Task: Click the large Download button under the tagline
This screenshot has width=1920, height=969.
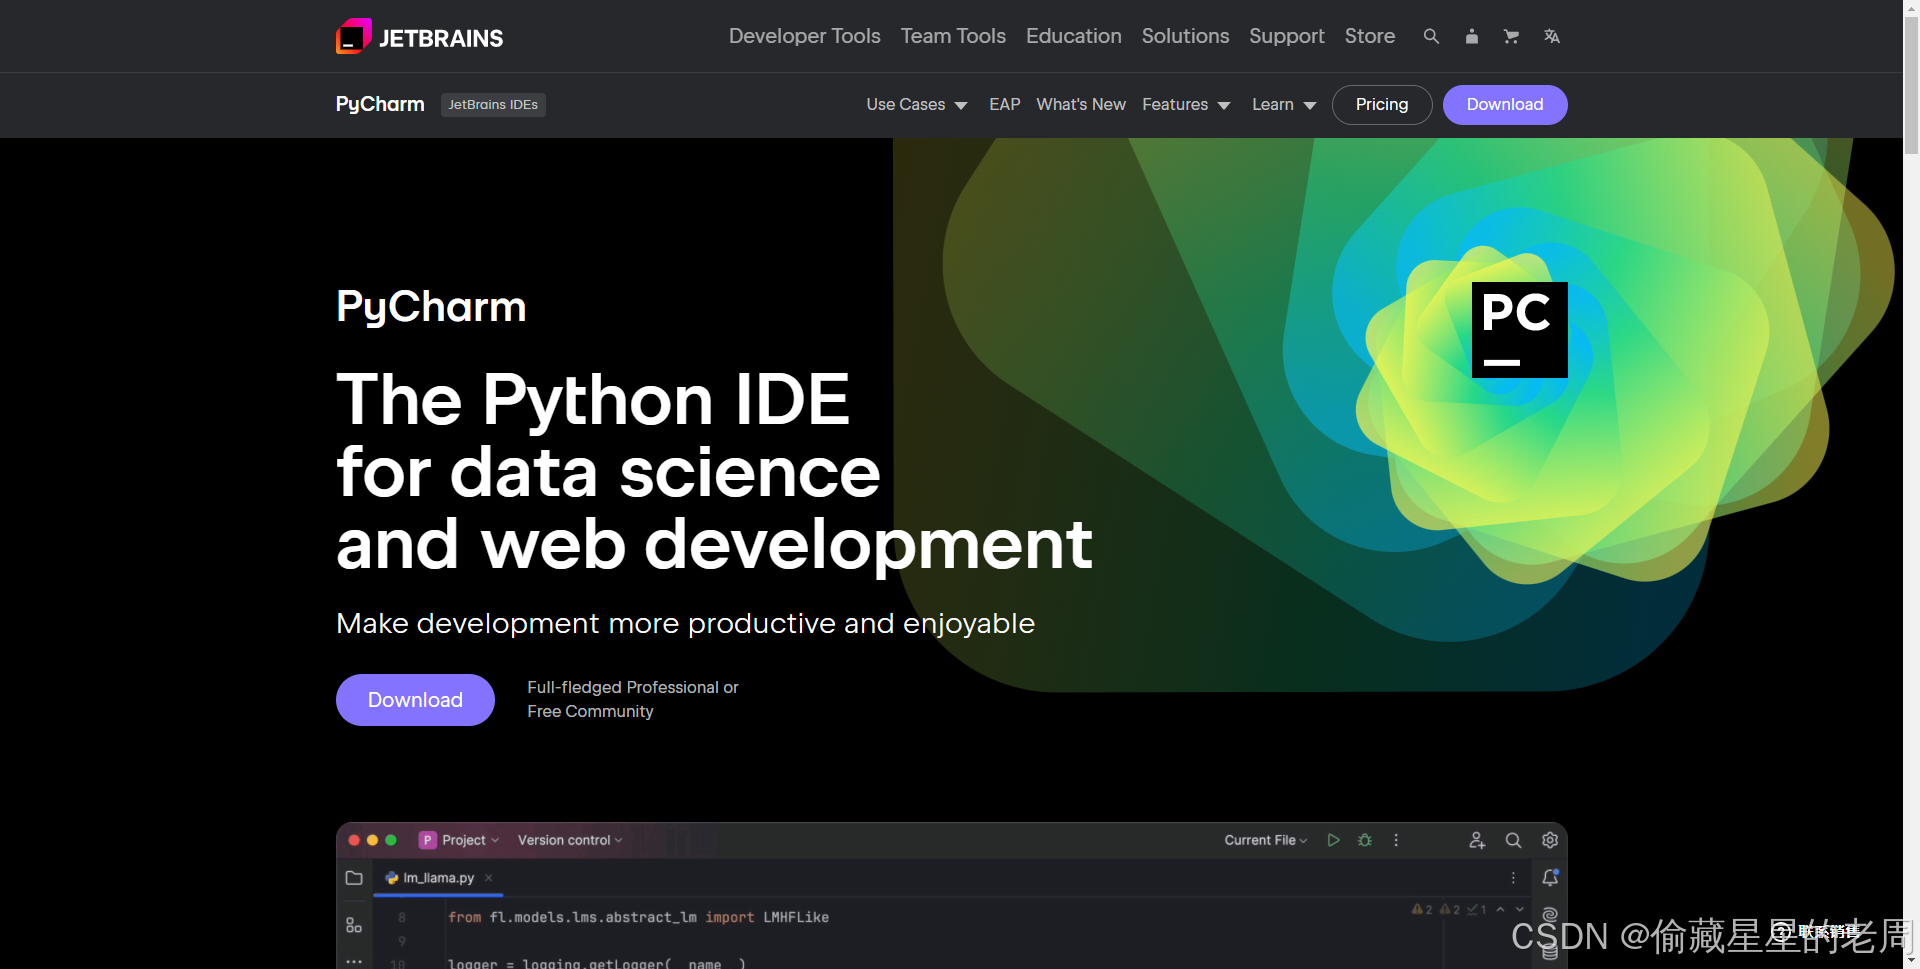Action: click(x=415, y=700)
